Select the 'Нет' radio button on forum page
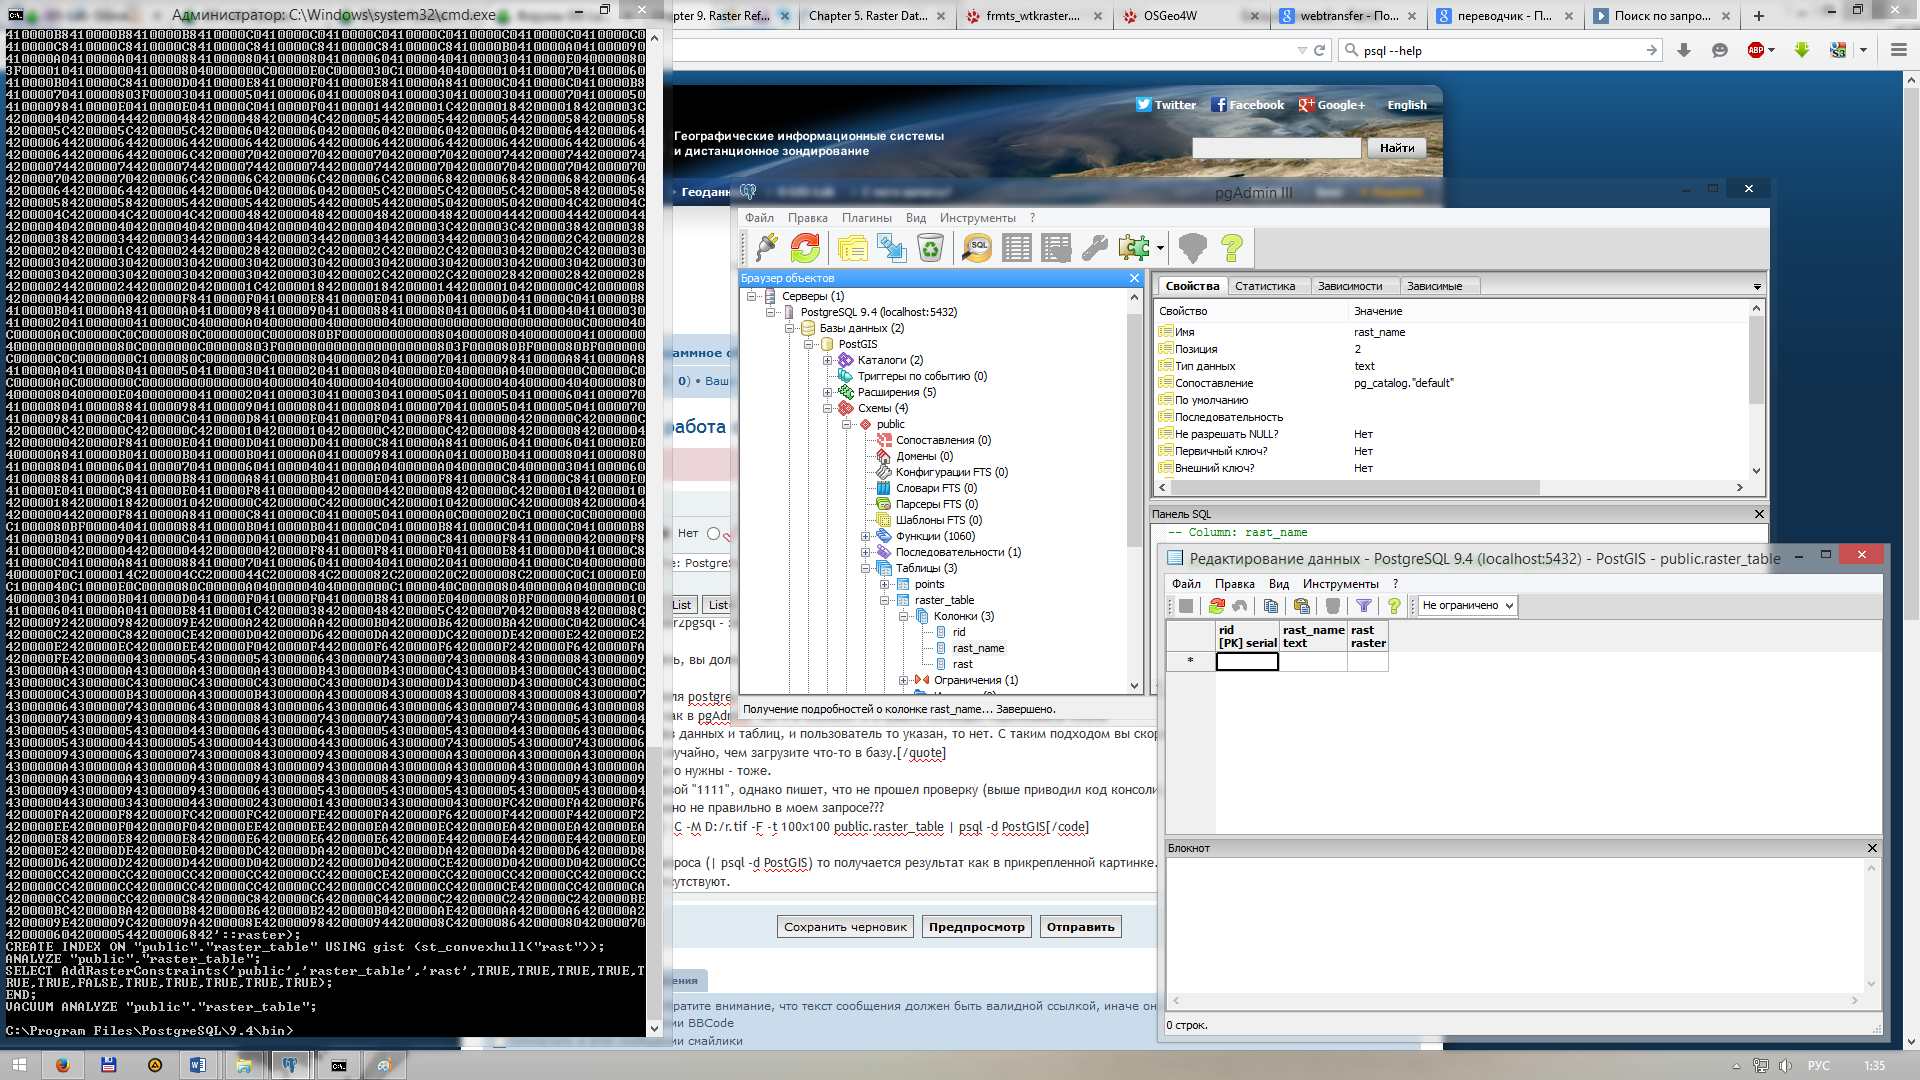Image resolution: width=1920 pixels, height=1080 pixels. coord(713,534)
